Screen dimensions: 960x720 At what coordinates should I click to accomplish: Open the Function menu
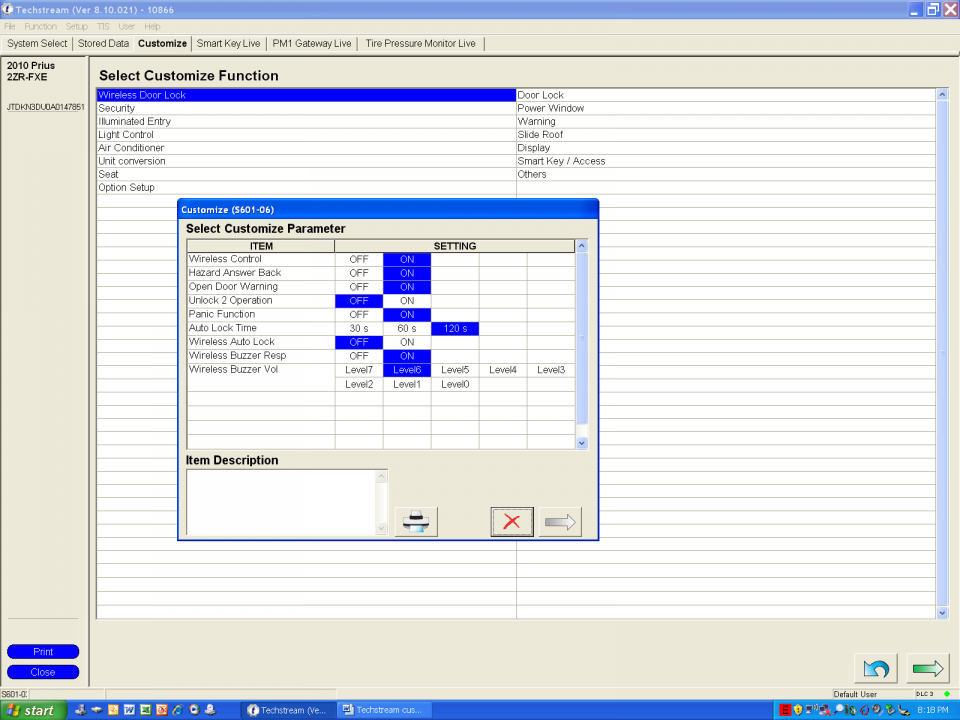pyautogui.click(x=40, y=26)
